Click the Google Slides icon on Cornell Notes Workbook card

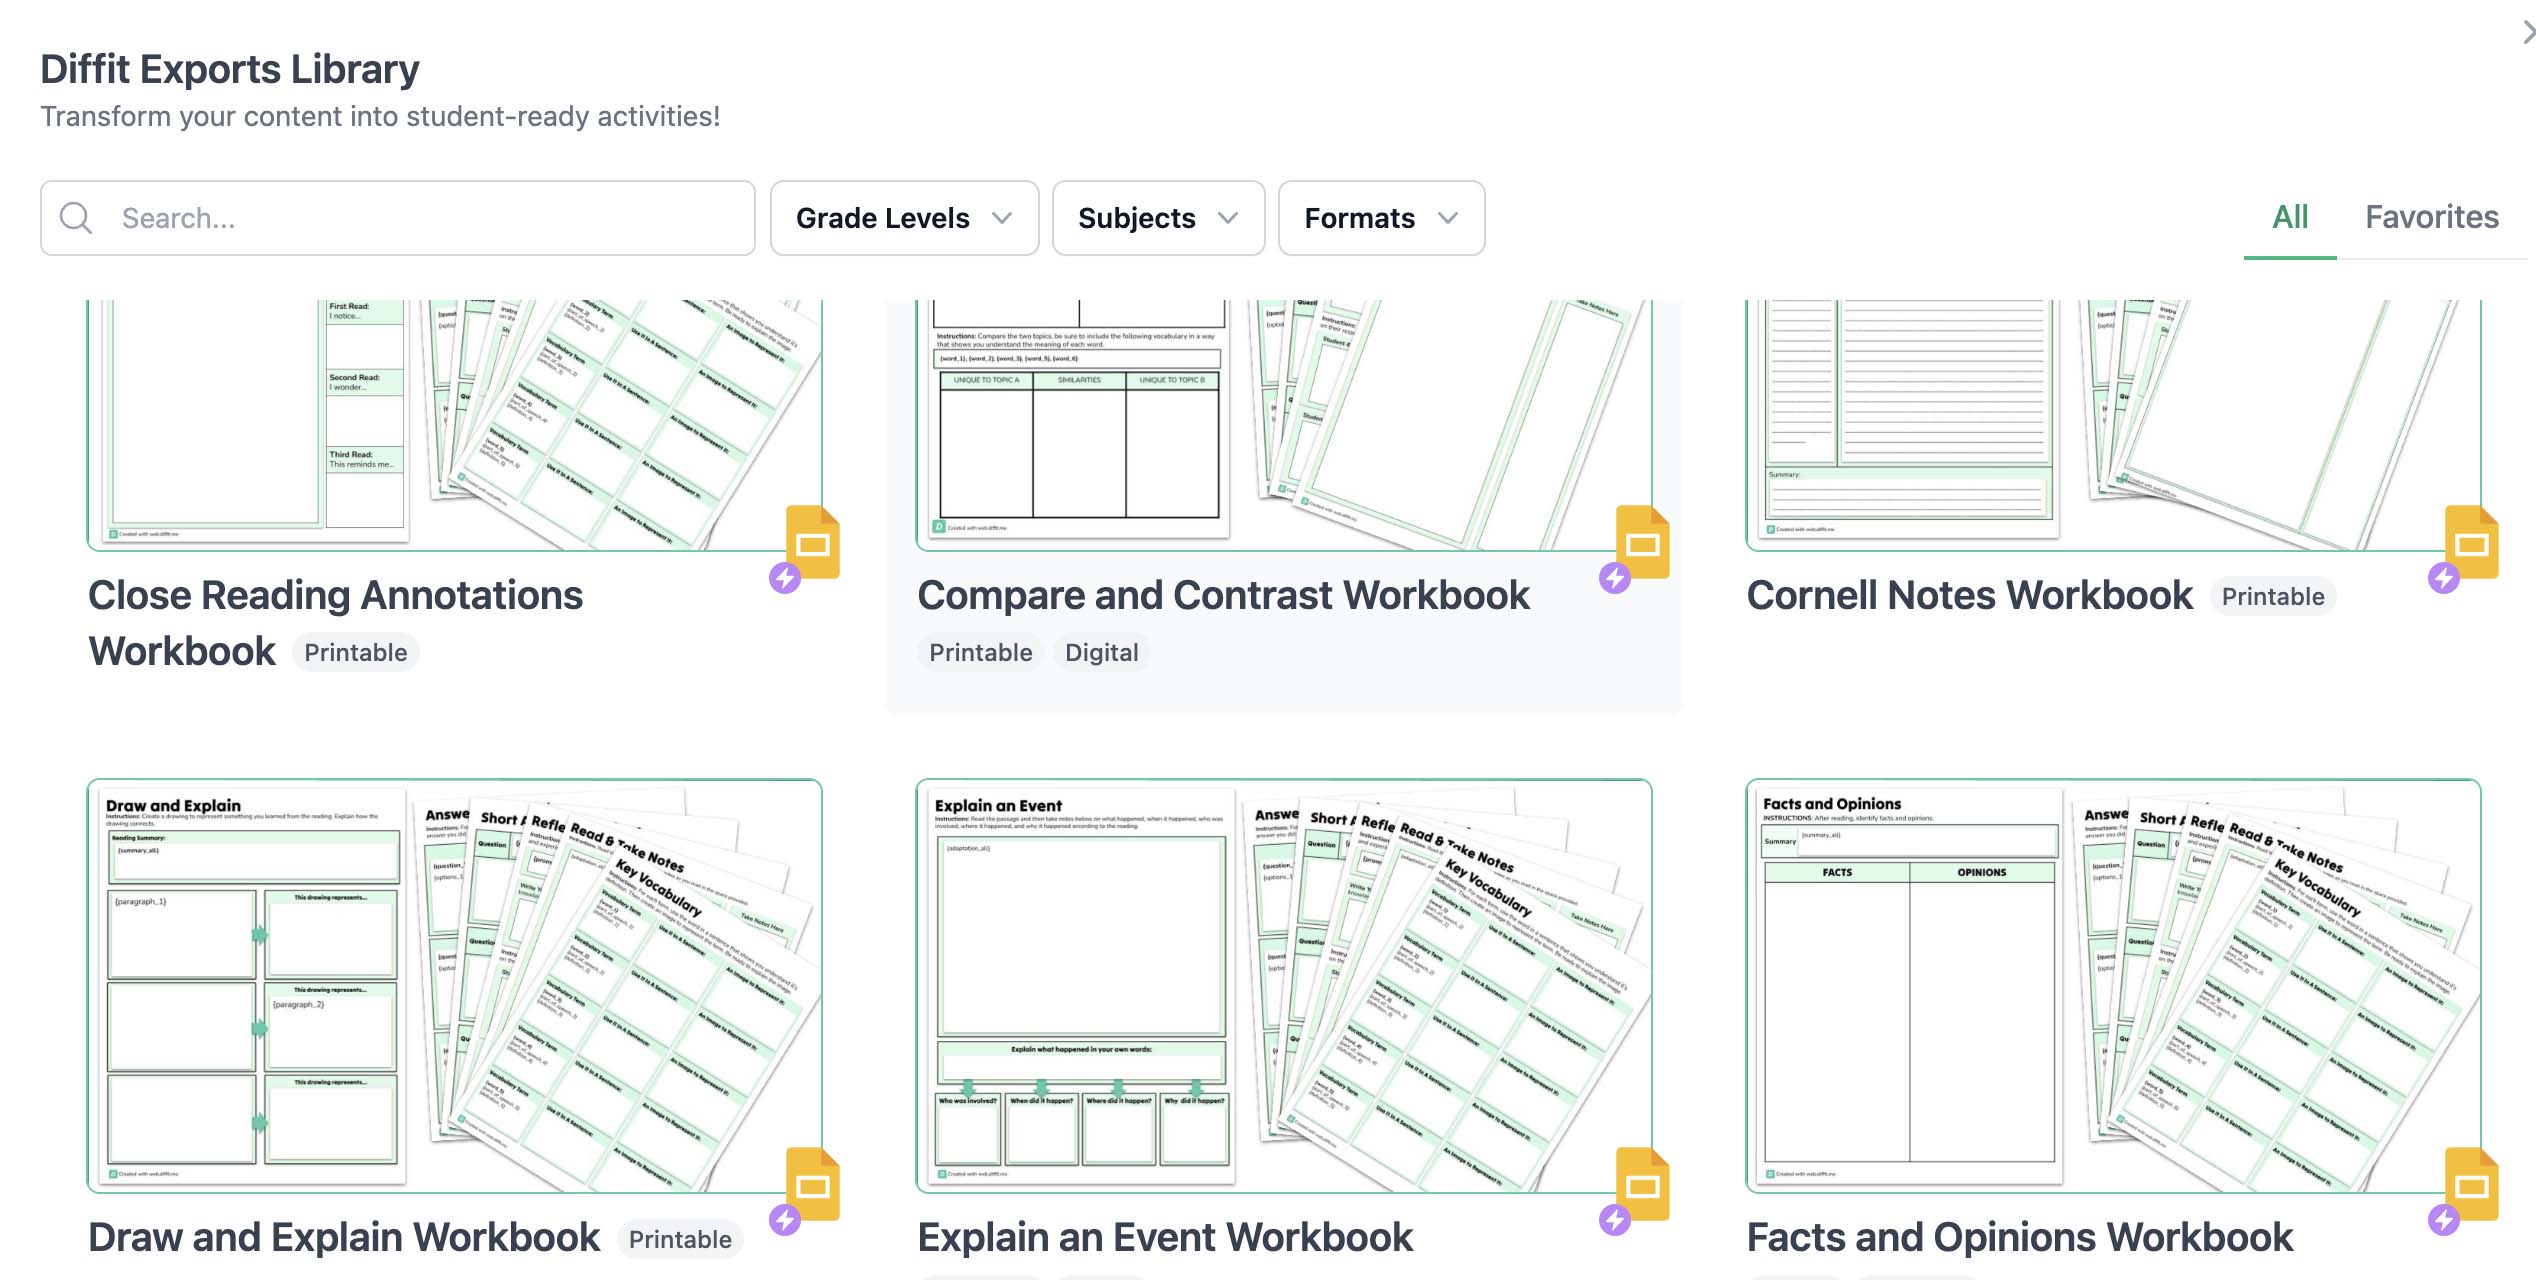click(2472, 542)
